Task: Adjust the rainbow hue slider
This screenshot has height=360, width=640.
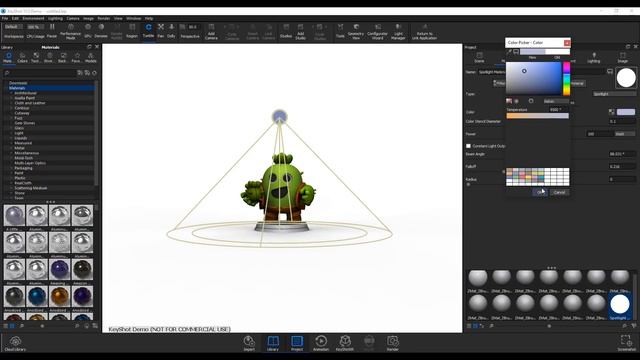Action: coord(567,78)
